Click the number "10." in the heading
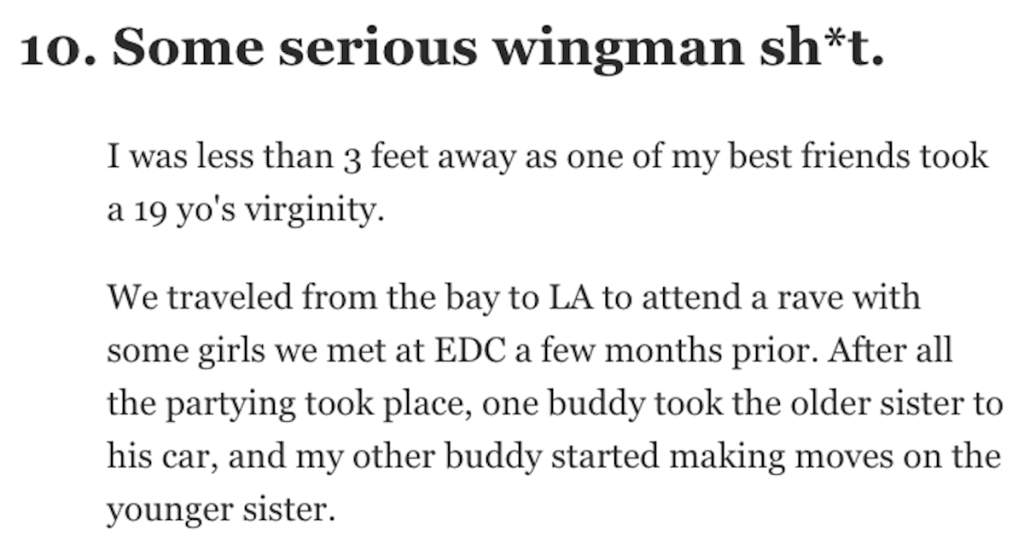This screenshot has width=1024, height=537. coord(59,49)
